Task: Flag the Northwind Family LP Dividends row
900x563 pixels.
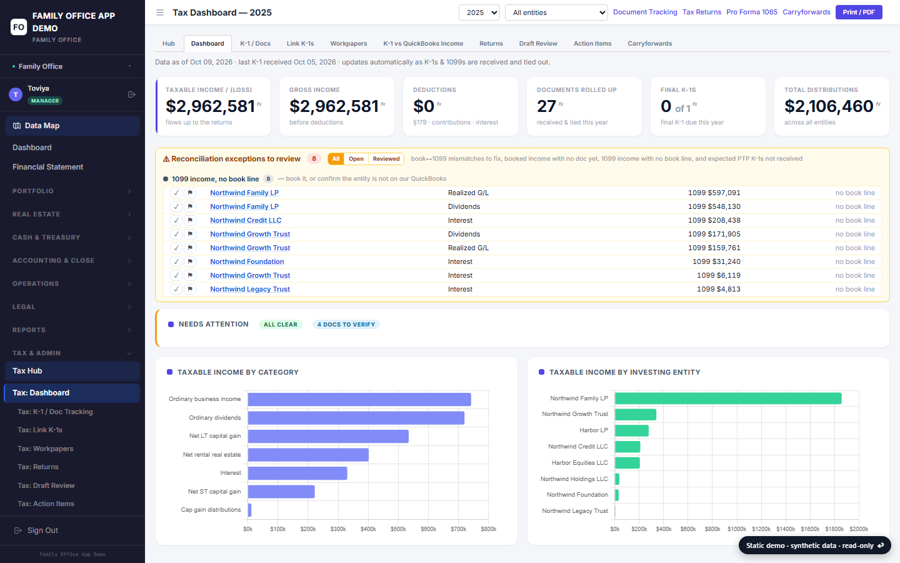Action: click(190, 207)
